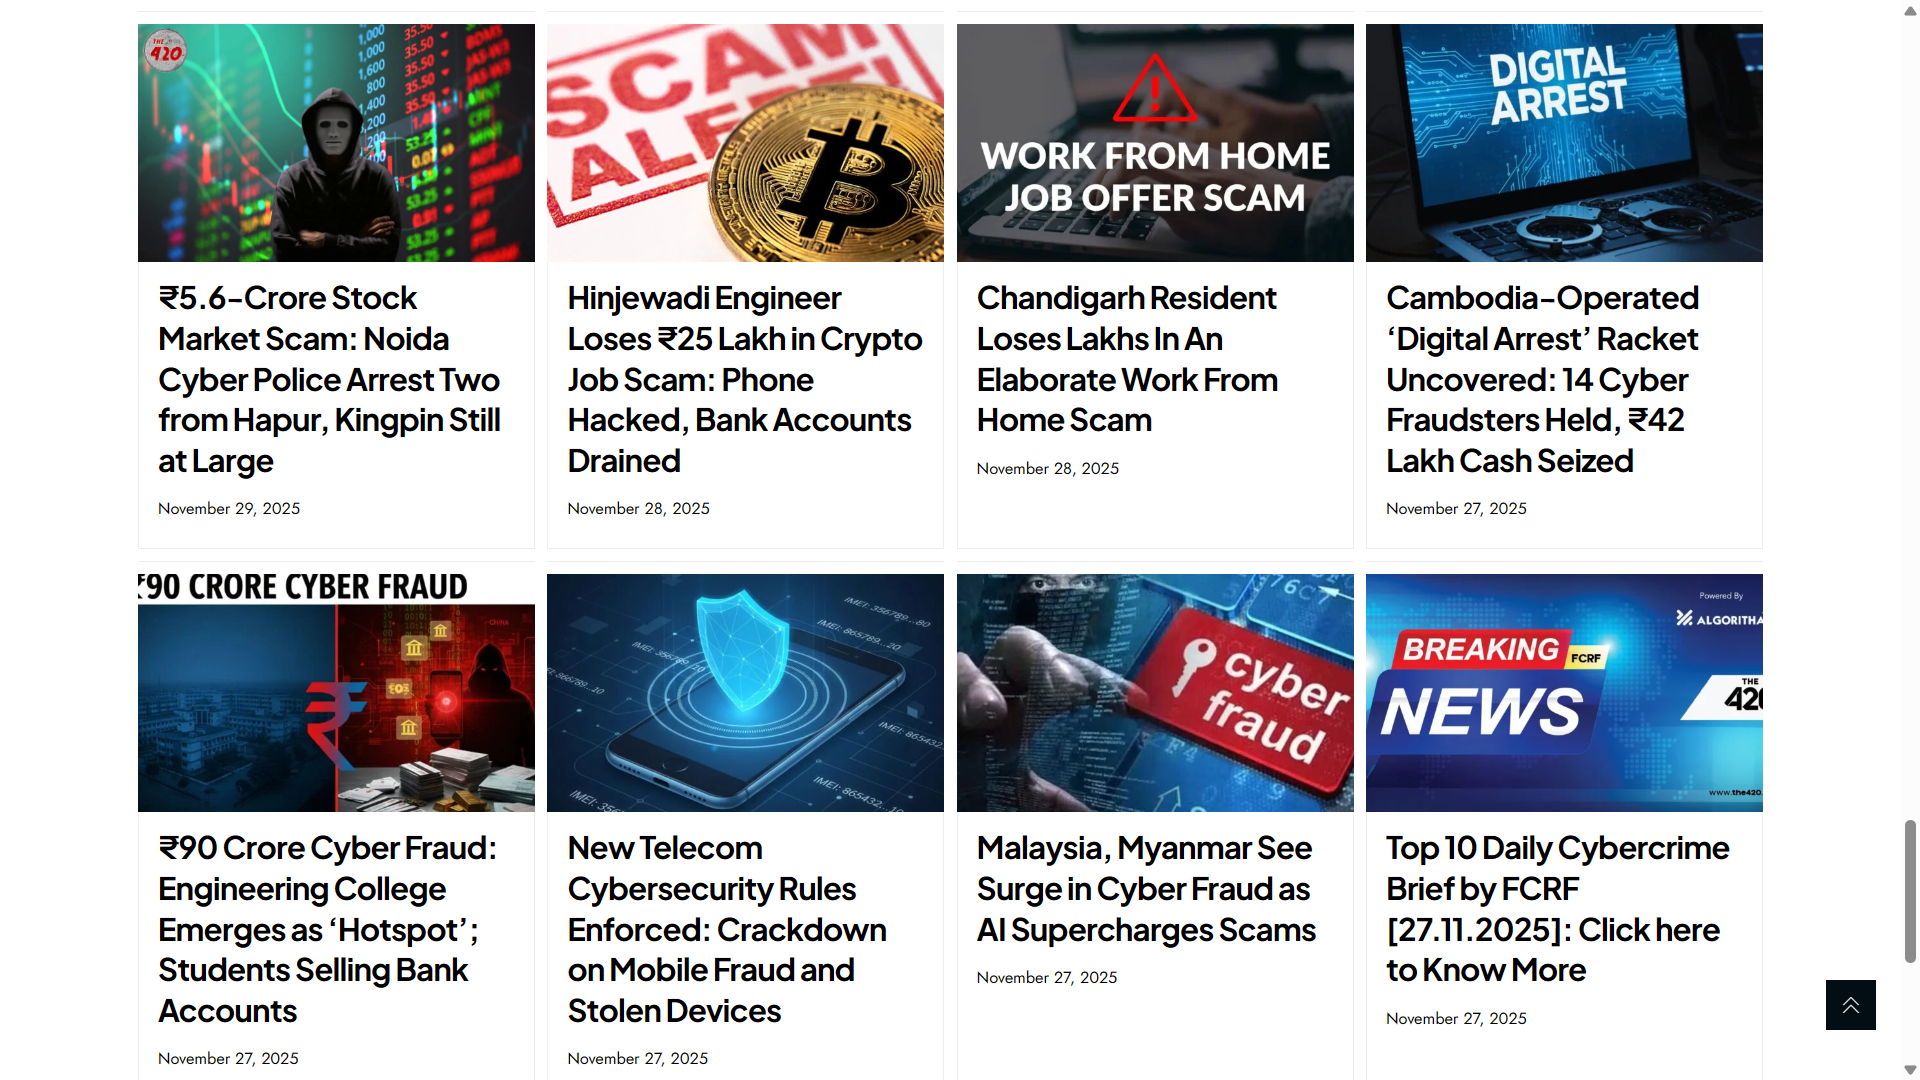Viewport: 1920px width, 1080px height.
Task: Click the cyber fraud red key image
Action: [x=1155, y=693]
